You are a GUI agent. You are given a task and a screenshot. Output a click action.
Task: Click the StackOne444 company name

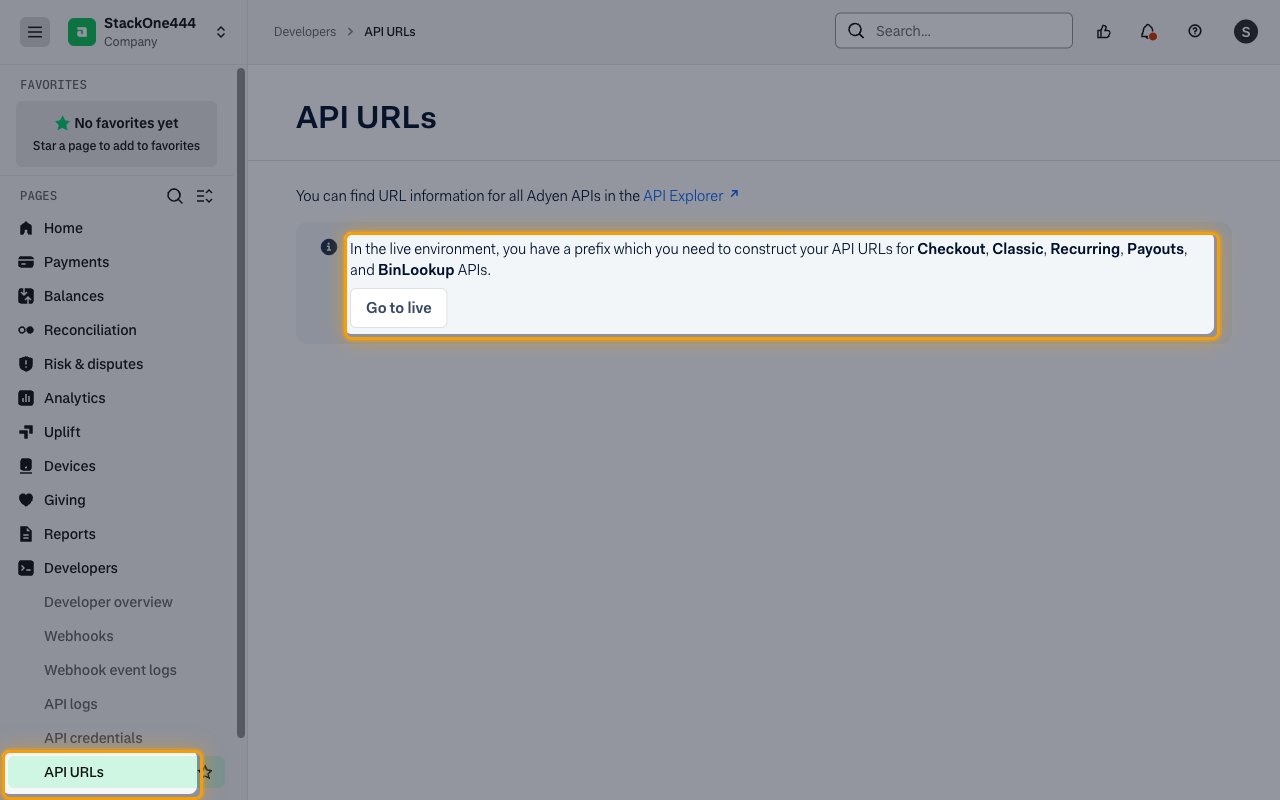(x=150, y=23)
